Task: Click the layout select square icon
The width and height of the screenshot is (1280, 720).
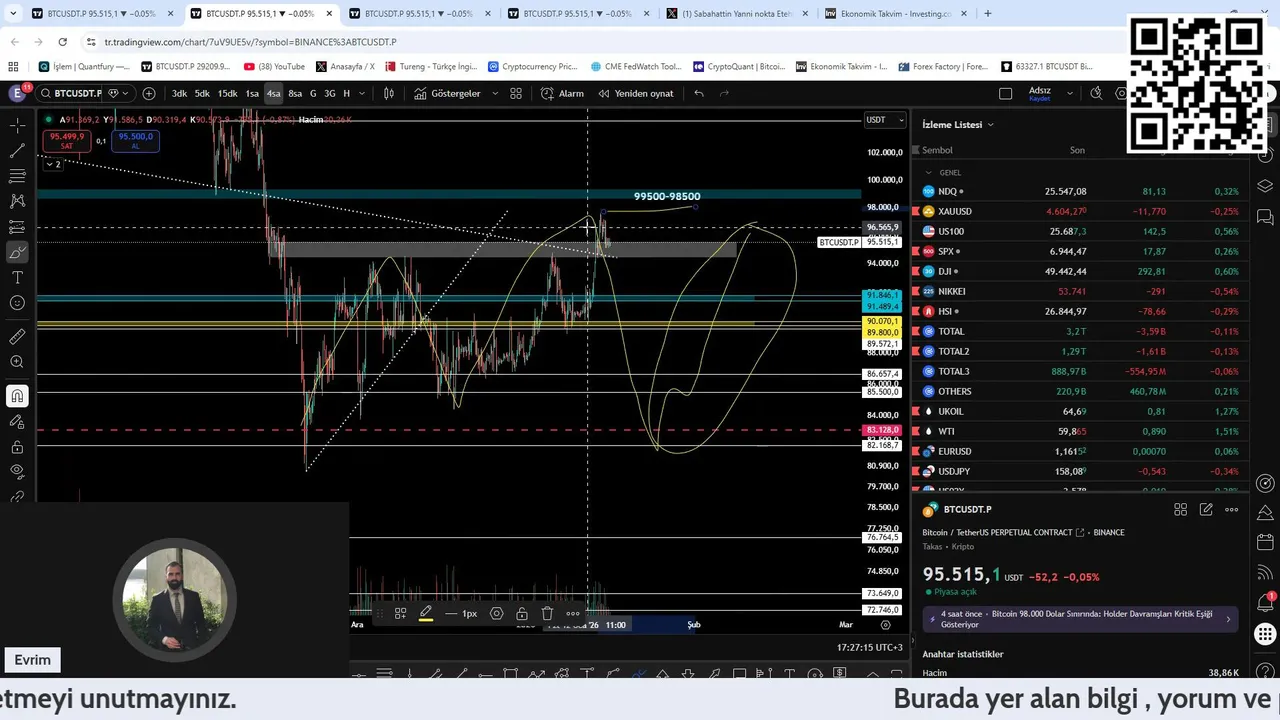Action: pos(1005,93)
